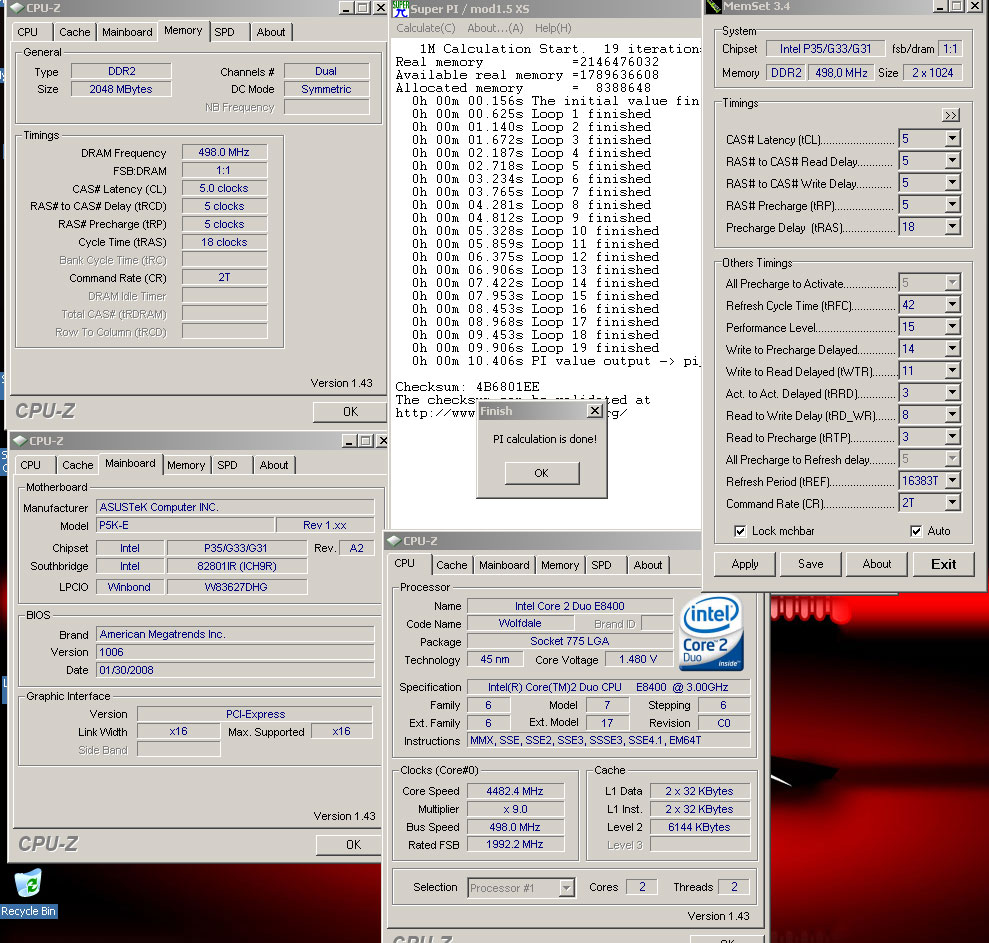Open the Recycle Bin desktop icon
The width and height of the screenshot is (989, 943).
(28, 892)
